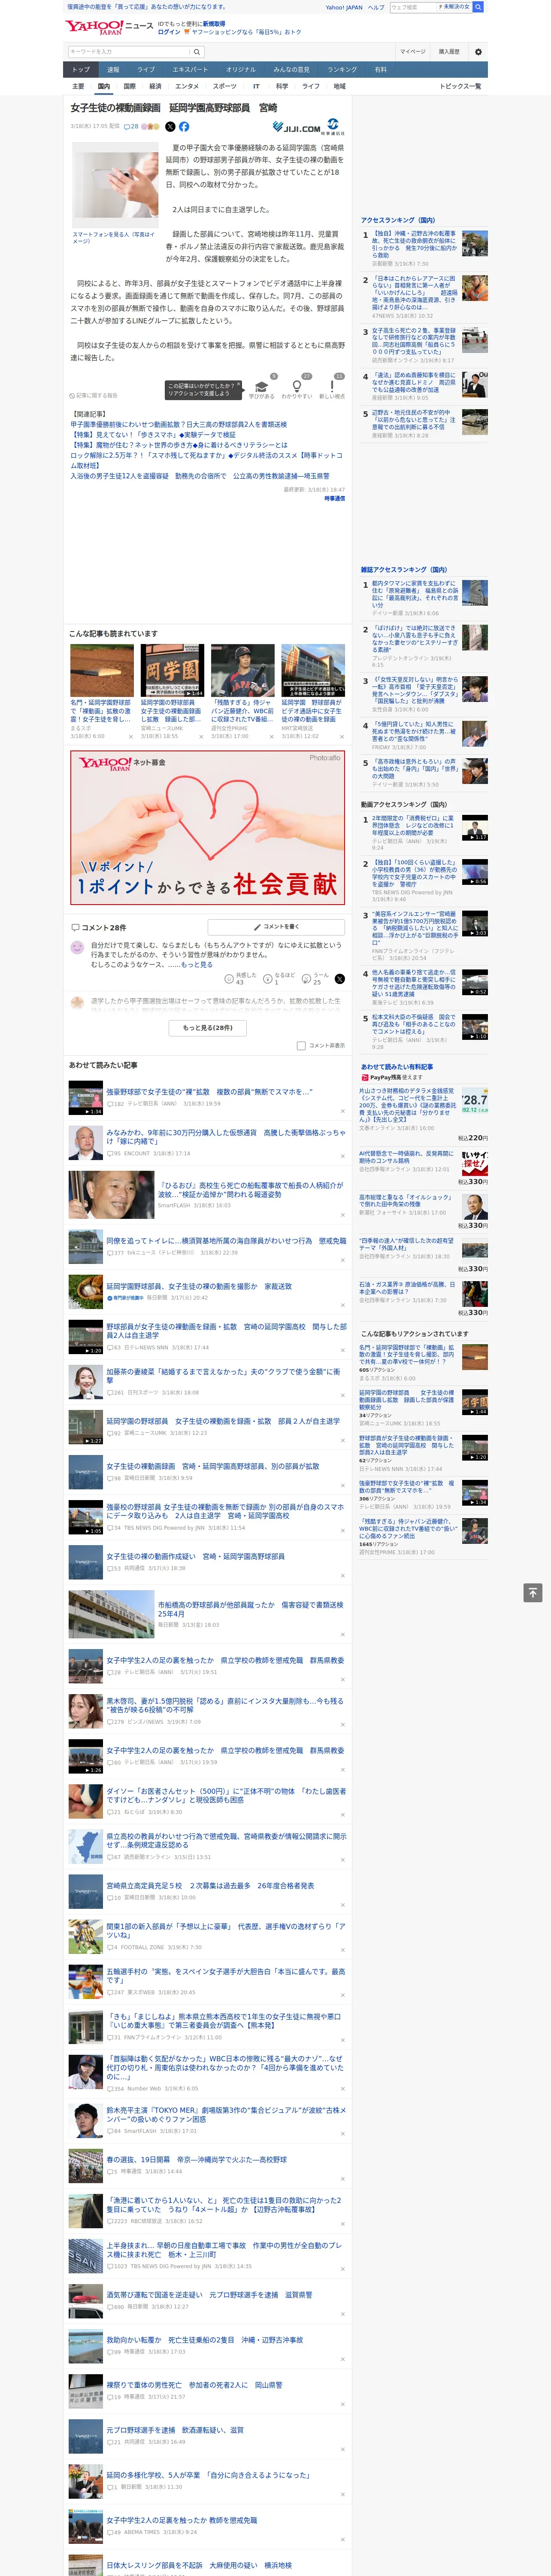Image resolution: width=551 pixels, height=2576 pixels.
Task: Click 購入履歴 link
Action: [449, 51]
